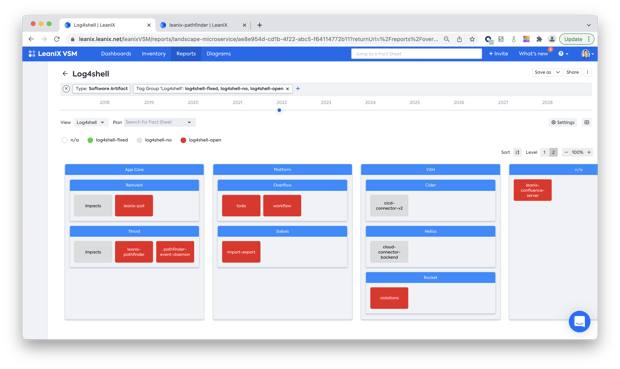Close the Log4shell browser tab
The width and height of the screenshot is (620, 369).
pos(149,25)
